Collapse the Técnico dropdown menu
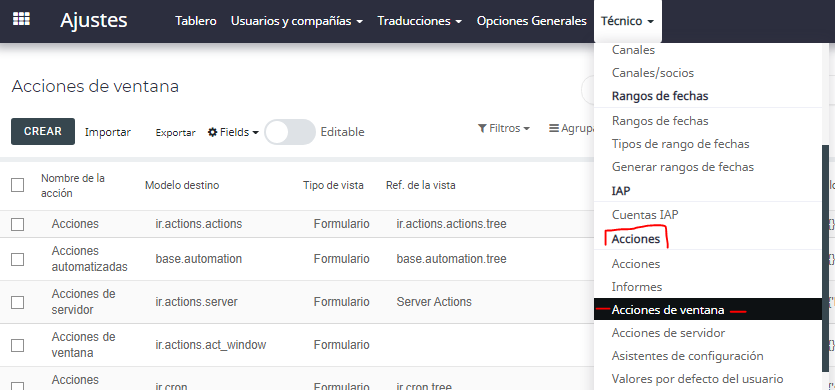Screen dimensions: 835x390 (627, 21)
